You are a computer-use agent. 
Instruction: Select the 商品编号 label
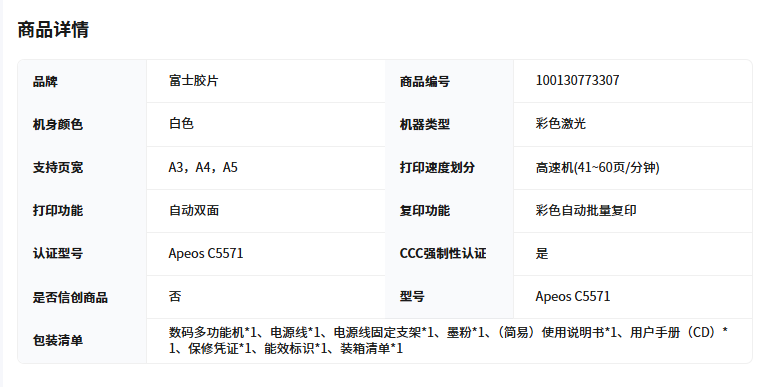425,81
